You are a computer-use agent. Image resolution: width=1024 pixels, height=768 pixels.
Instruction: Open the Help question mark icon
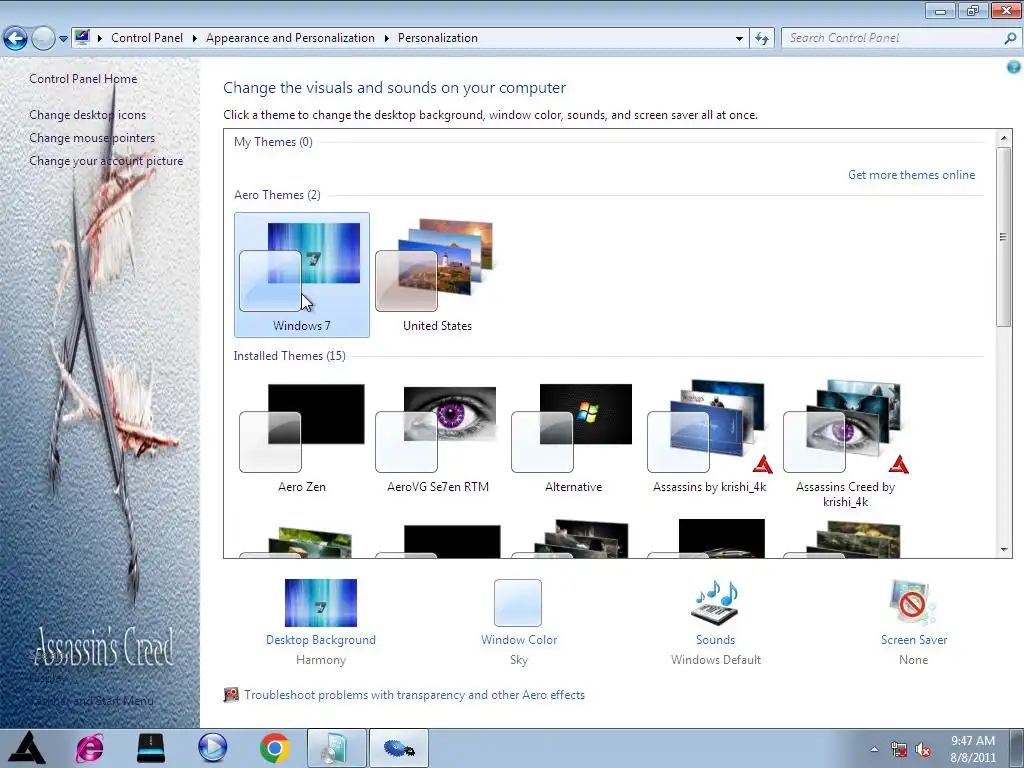(x=1014, y=67)
